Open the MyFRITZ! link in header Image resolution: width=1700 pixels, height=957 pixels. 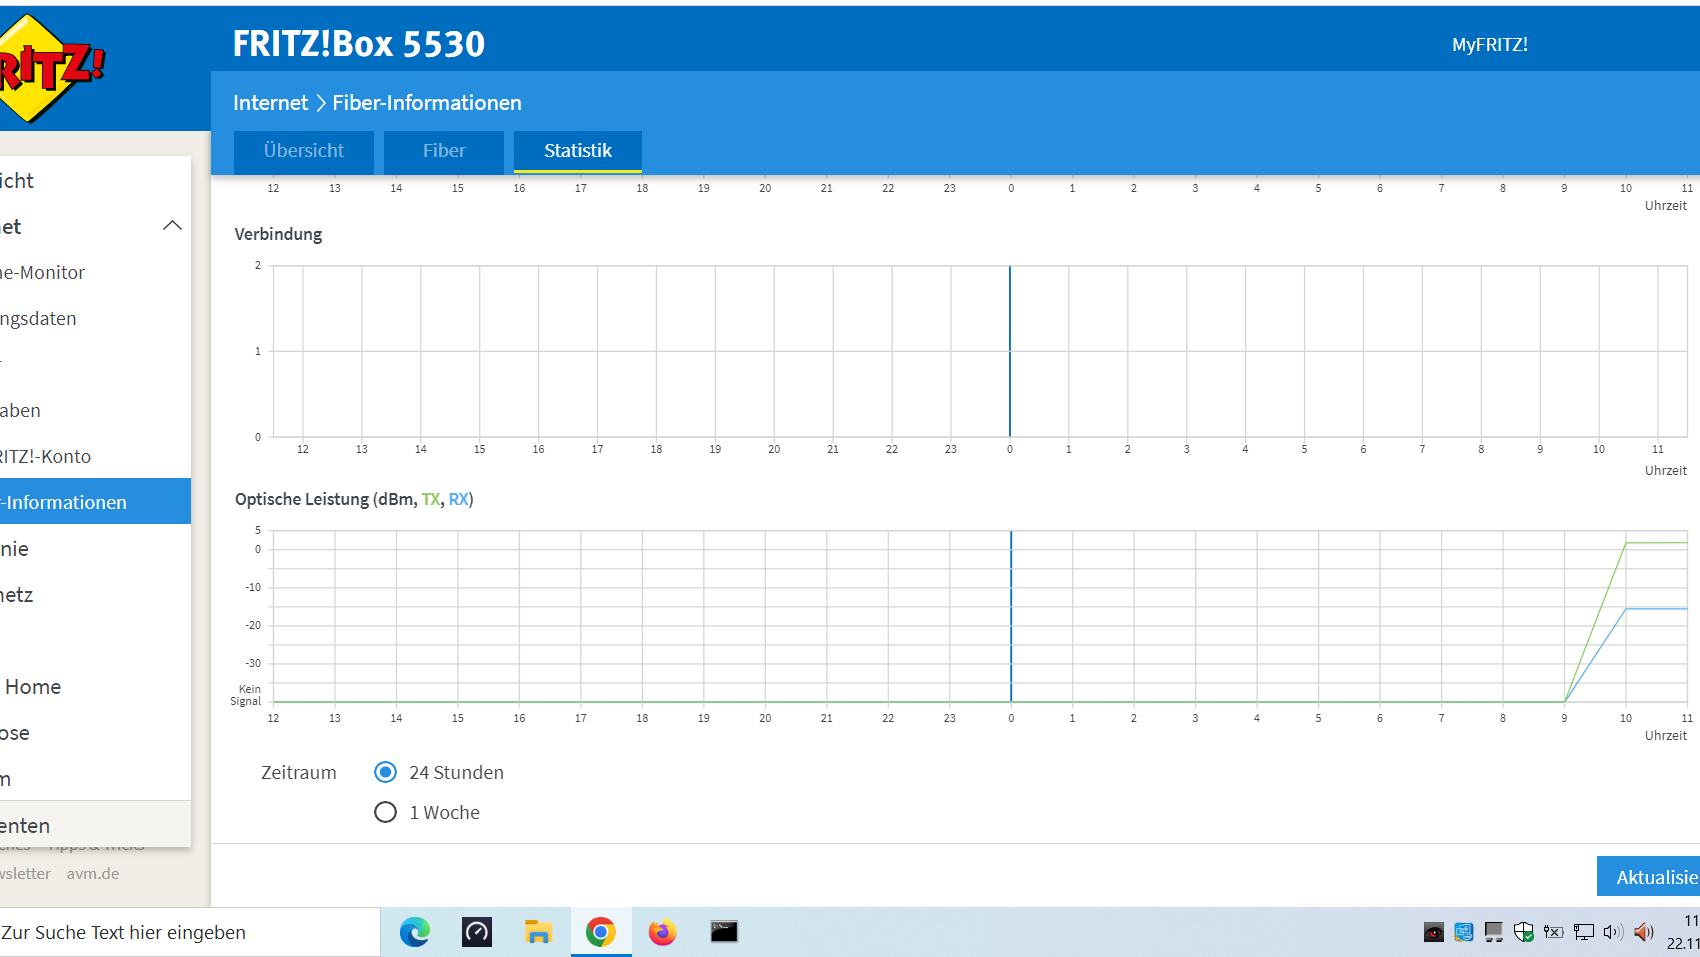pos(1489,45)
